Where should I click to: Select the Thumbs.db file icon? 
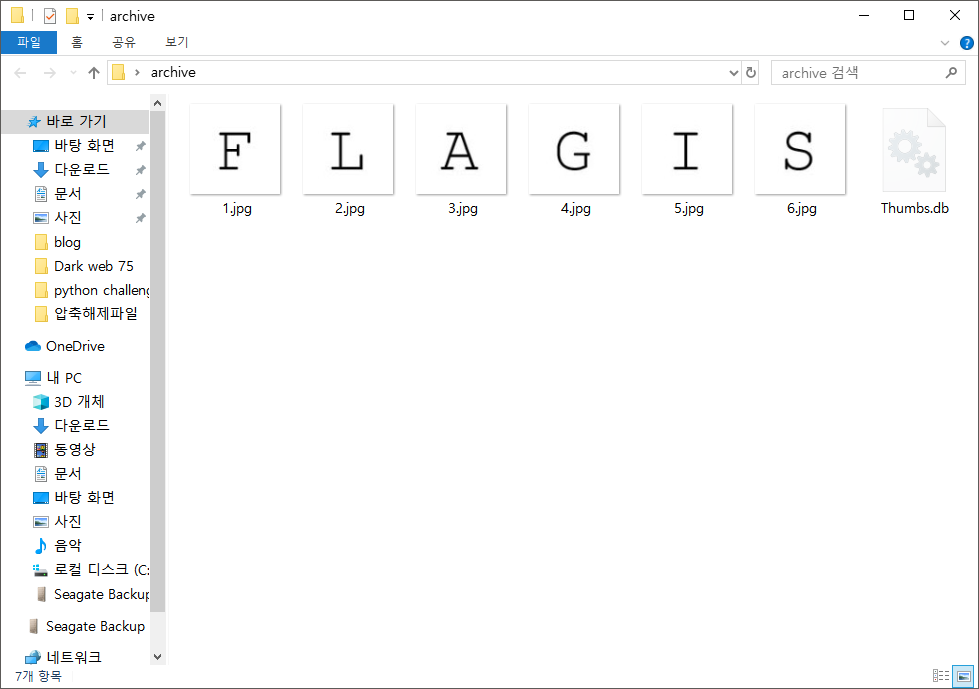coord(914,150)
